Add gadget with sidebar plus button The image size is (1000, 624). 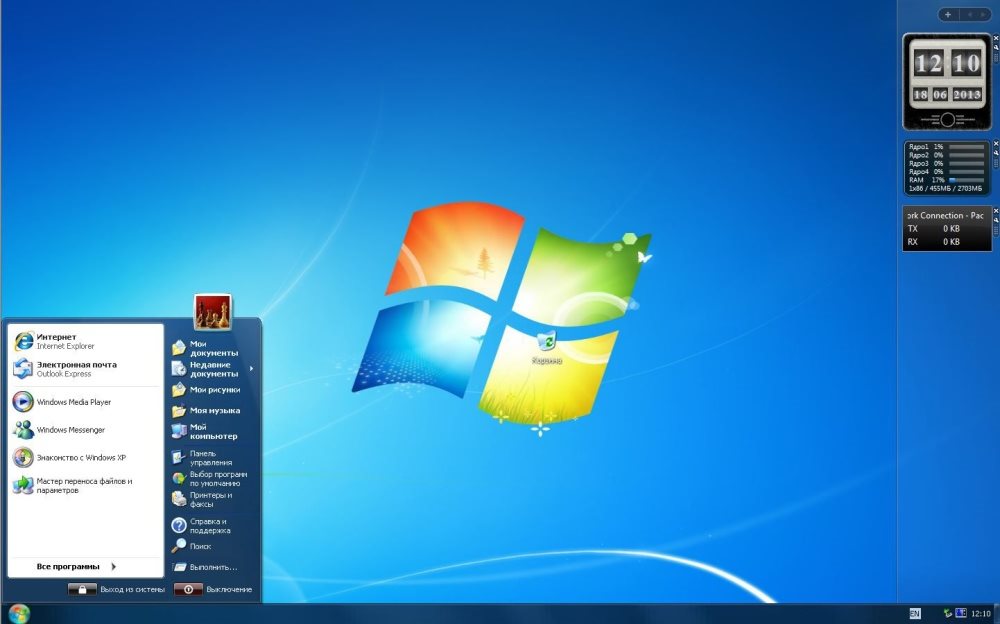pos(947,14)
